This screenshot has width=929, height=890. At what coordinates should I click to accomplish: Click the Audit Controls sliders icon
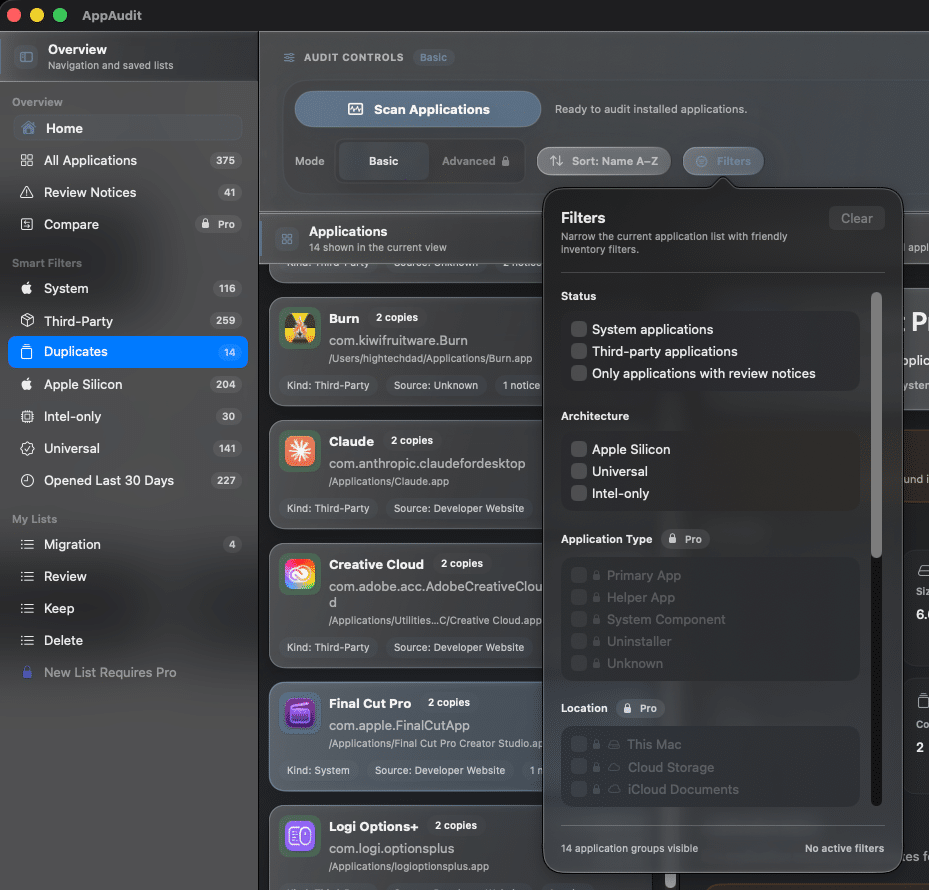[x=289, y=57]
